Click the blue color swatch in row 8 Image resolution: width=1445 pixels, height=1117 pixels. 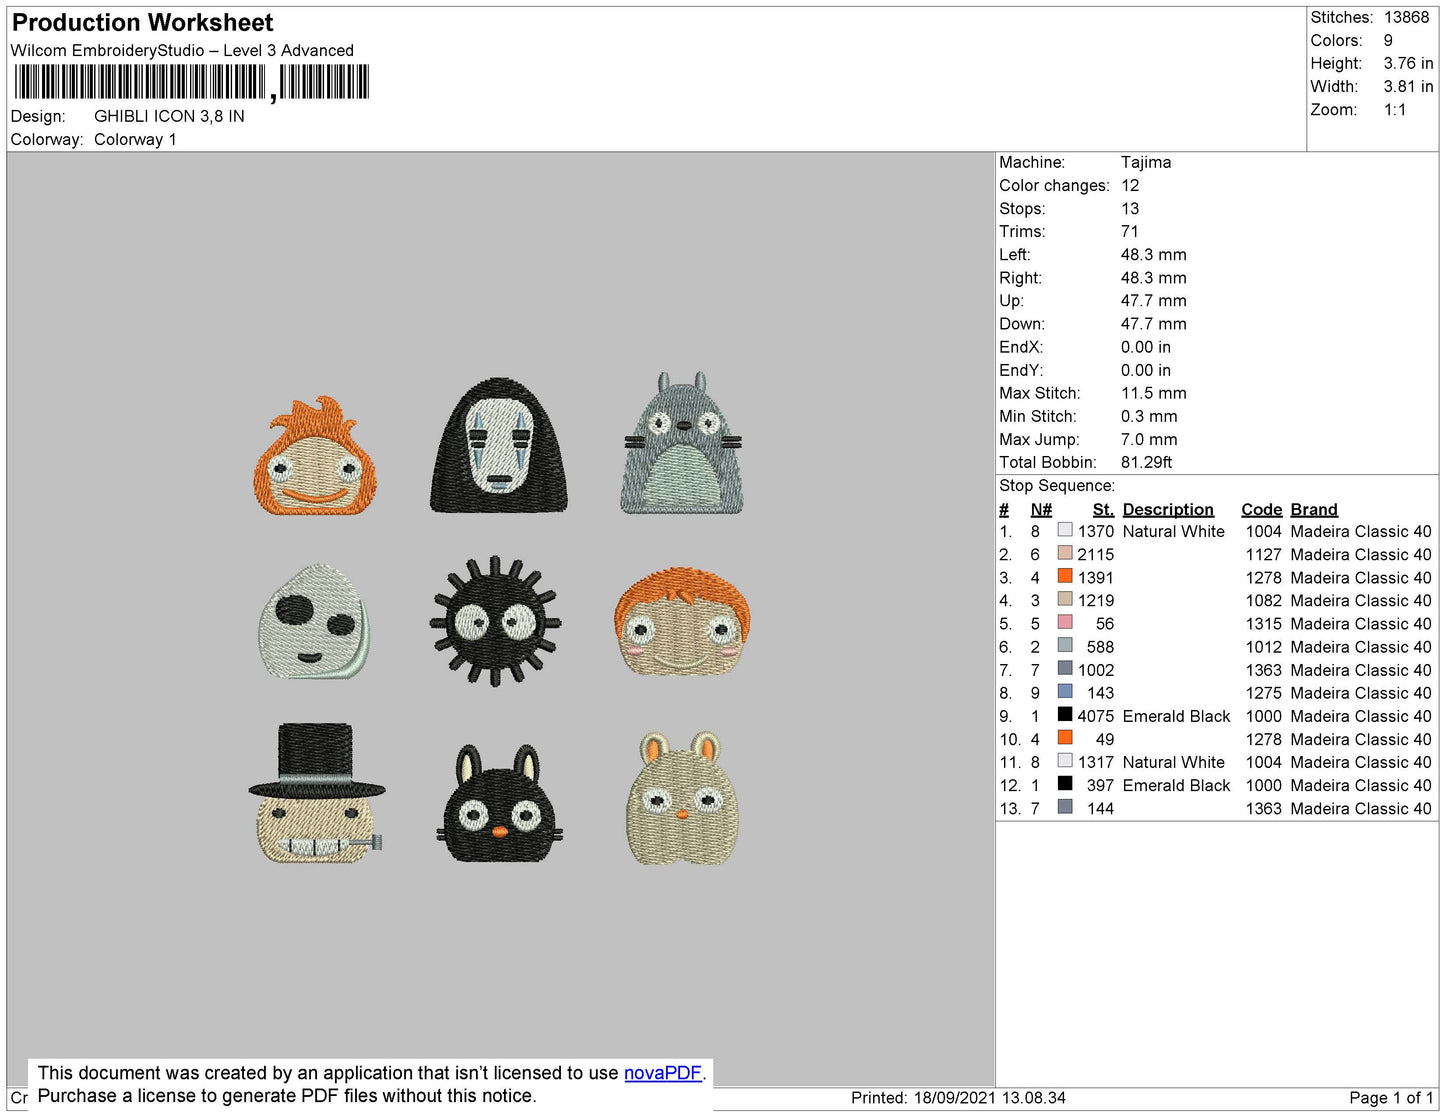coord(1065,691)
